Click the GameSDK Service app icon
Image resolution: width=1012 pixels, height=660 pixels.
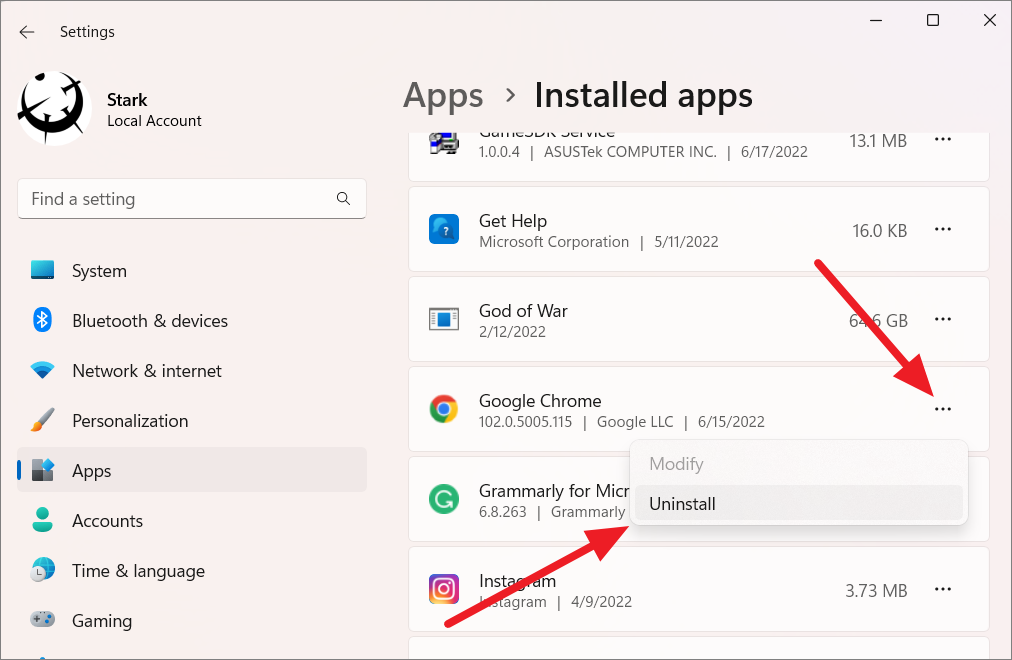pyautogui.click(x=444, y=143)
